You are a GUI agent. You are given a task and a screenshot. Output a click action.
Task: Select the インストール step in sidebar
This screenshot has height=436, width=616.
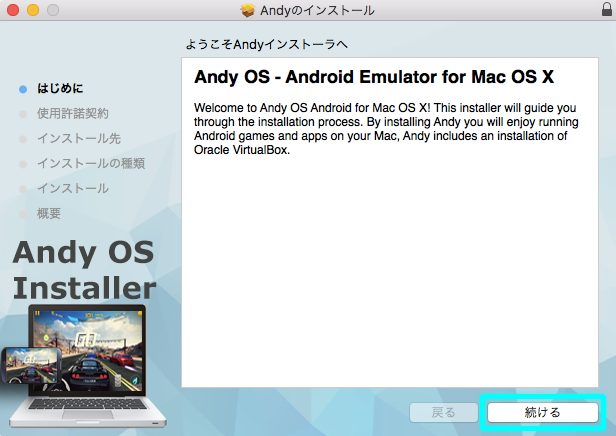73,189
